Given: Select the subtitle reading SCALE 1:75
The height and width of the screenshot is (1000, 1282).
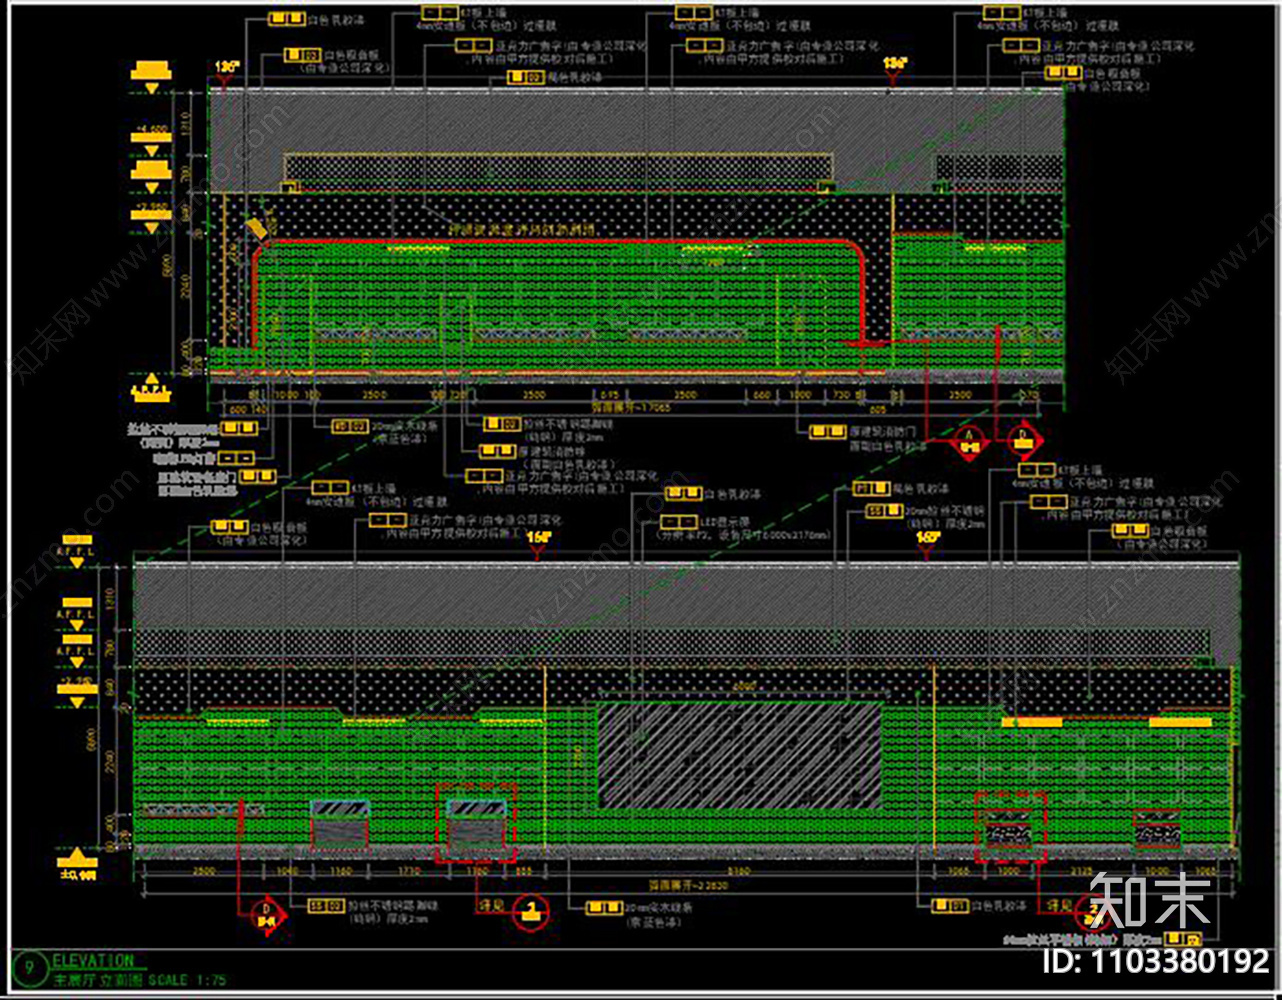Looking at the screenshot, I should [x=187, y=980].
